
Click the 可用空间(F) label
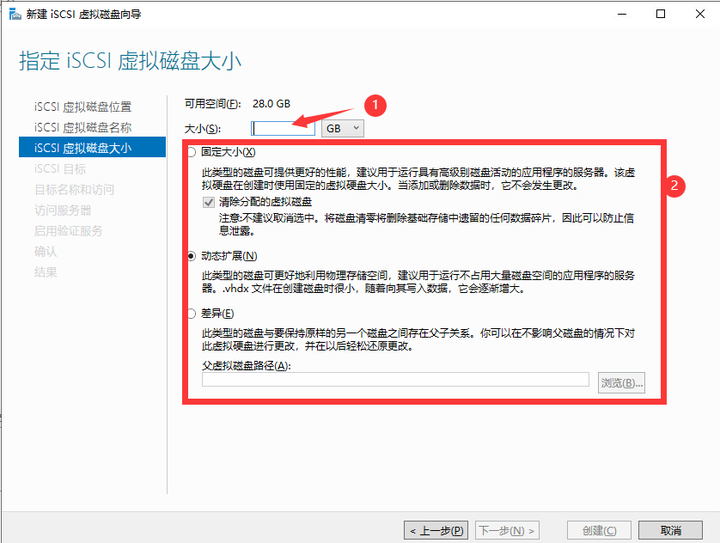tap(213, 104)
